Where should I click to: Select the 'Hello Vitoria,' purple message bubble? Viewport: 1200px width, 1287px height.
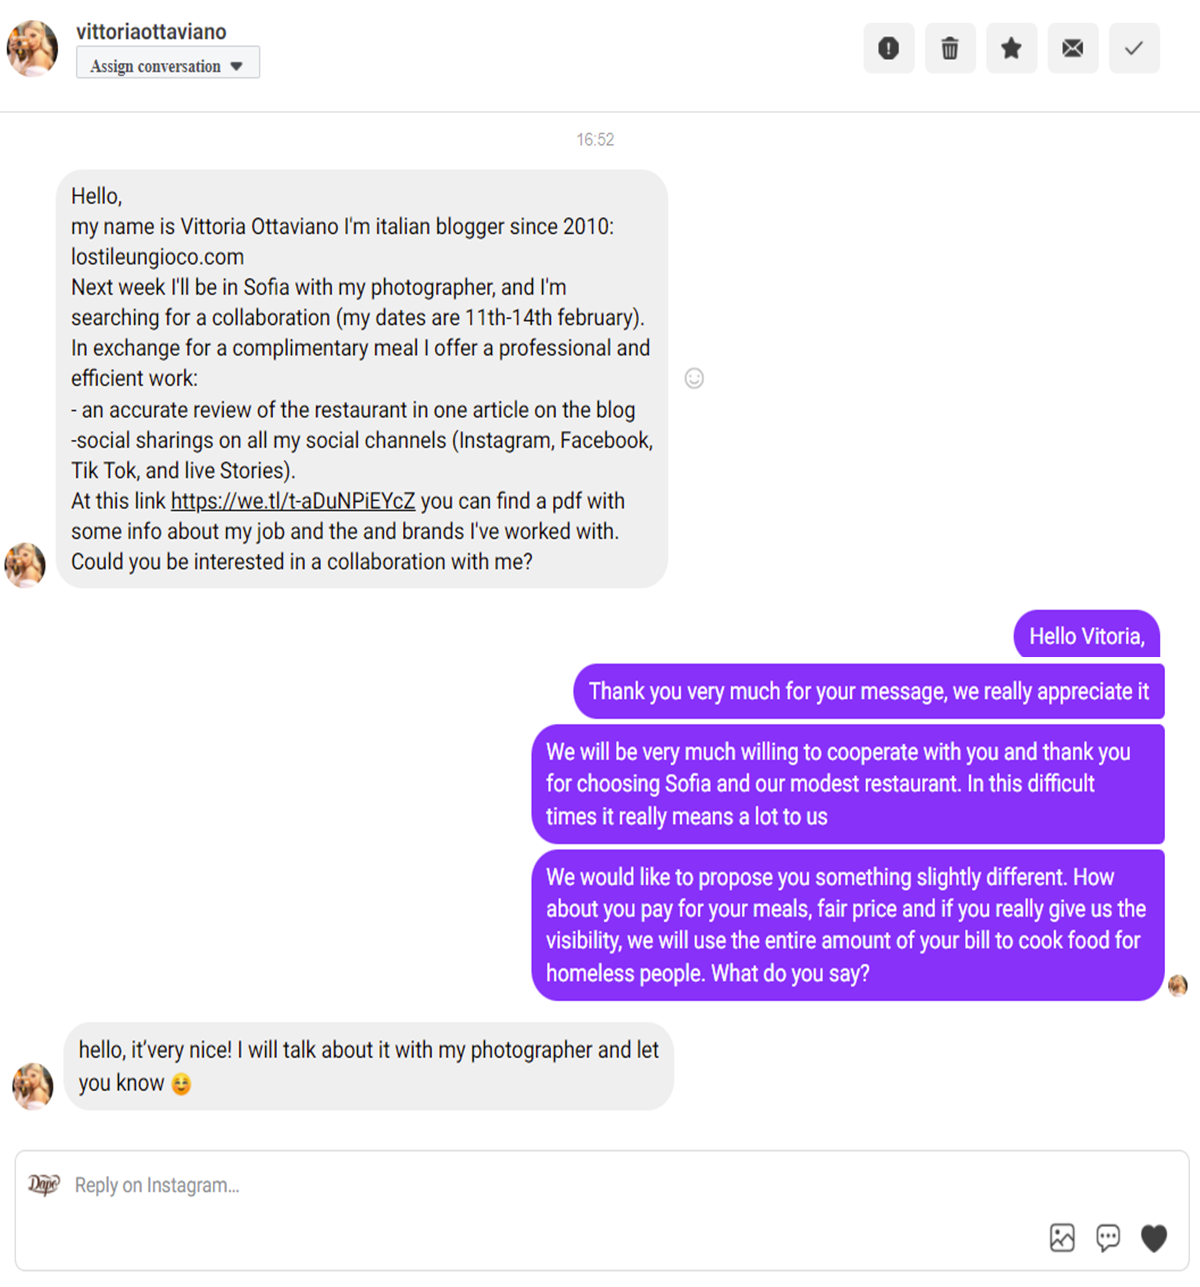click(1087, 635)
